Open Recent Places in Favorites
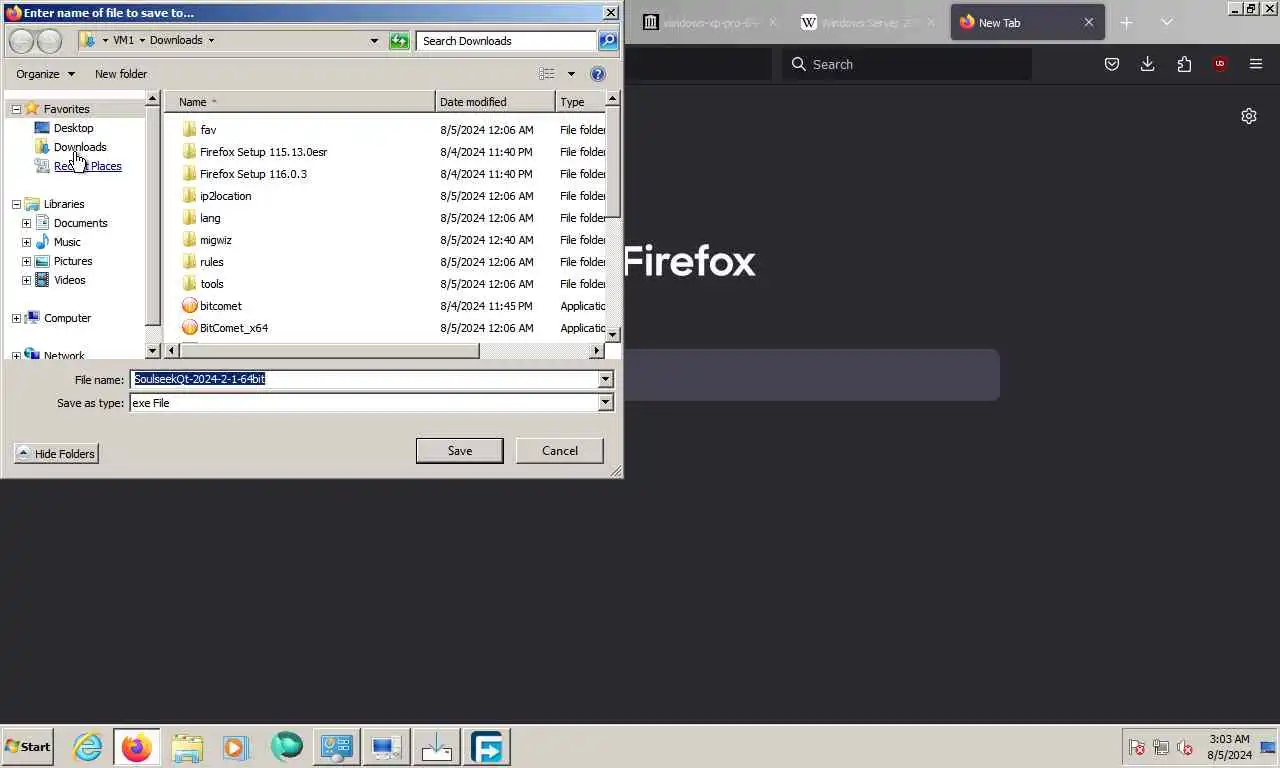The height and width of the screenshot is (768, 1280). [87, 166]
